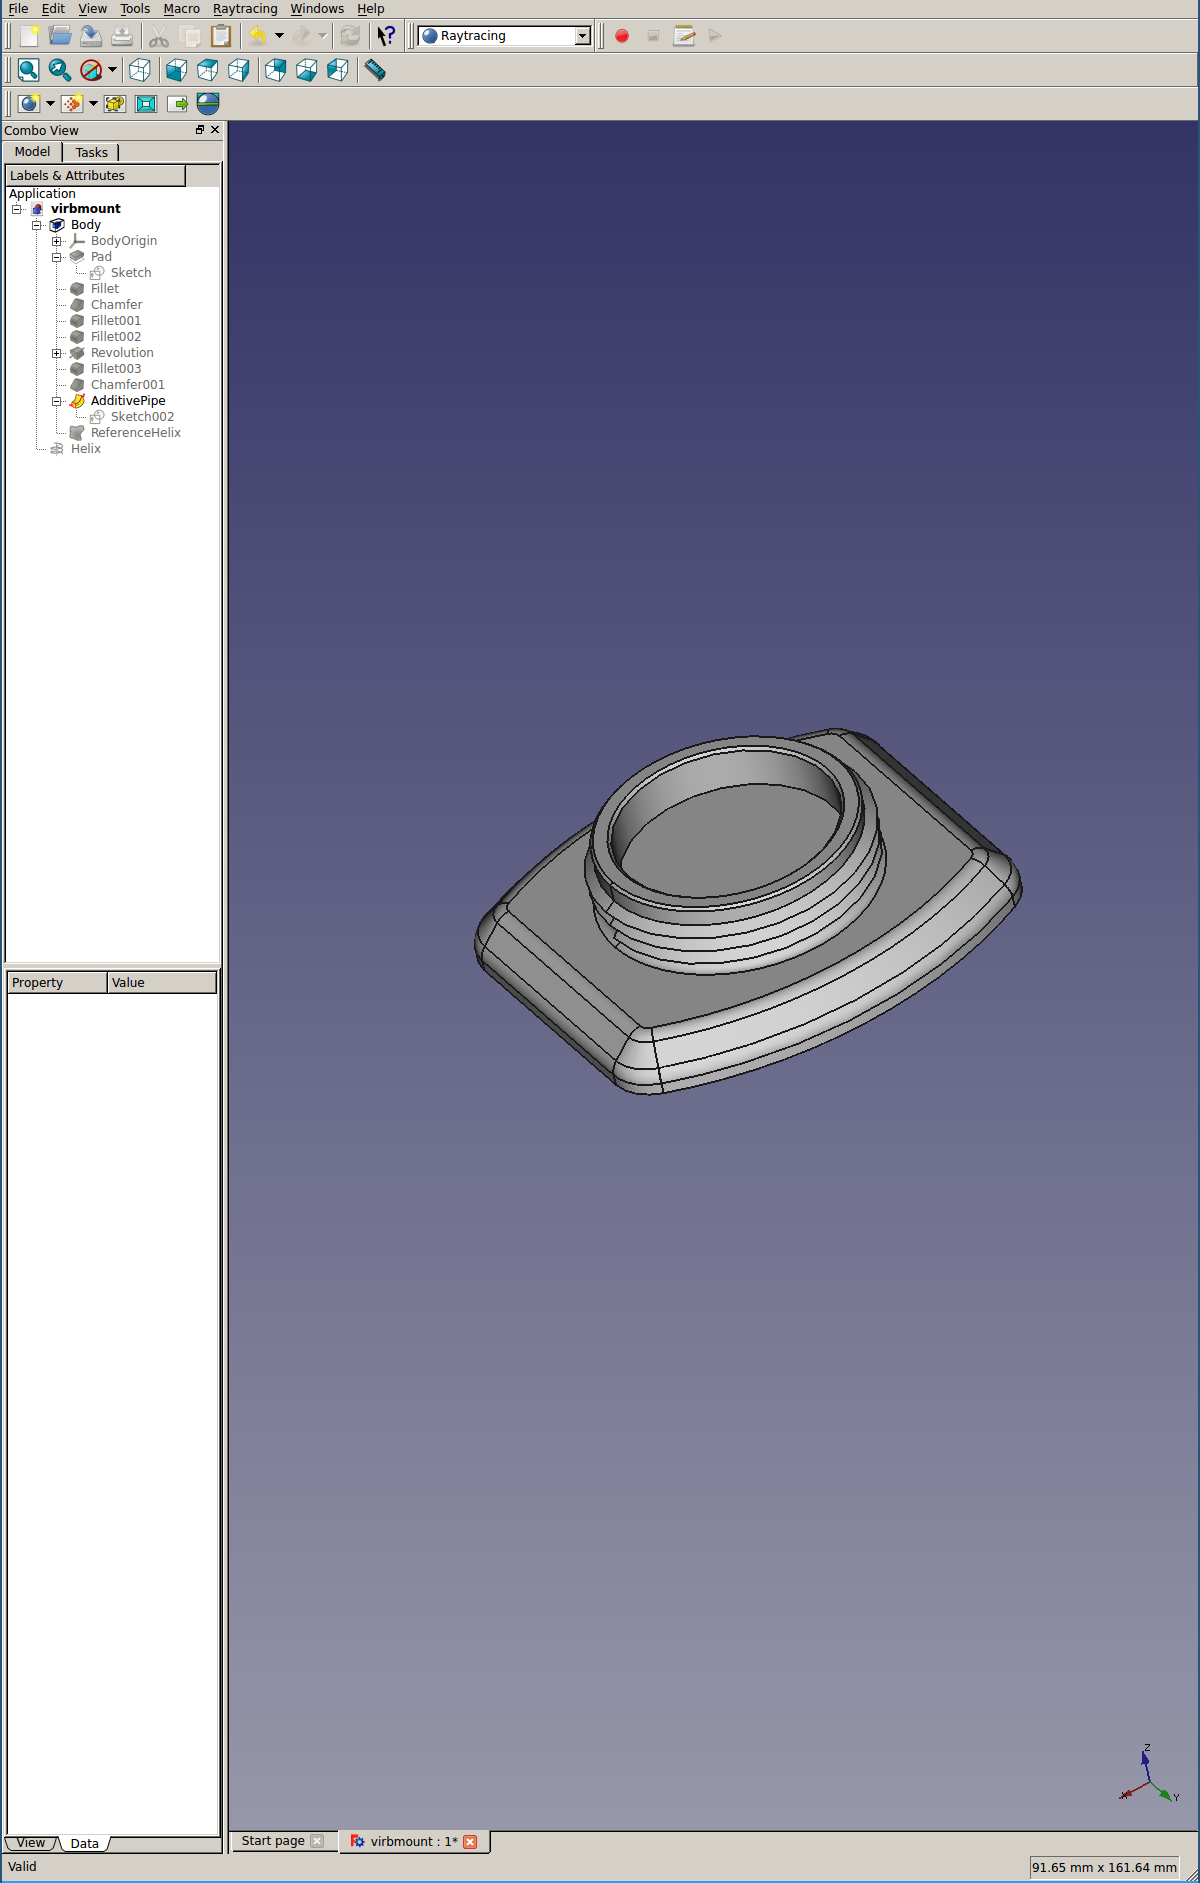
Task: Click the Fit All view icon
Action: click(28, 70)
